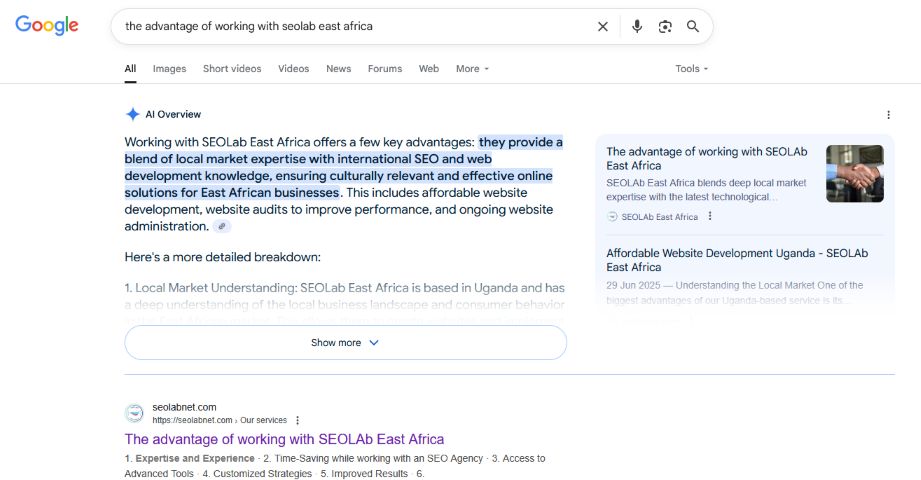The width and height of the screenshot is (921, 480).
Task: Open three-dot menu next to Our services
Action: pyautogui.click(x=297, y=420)
